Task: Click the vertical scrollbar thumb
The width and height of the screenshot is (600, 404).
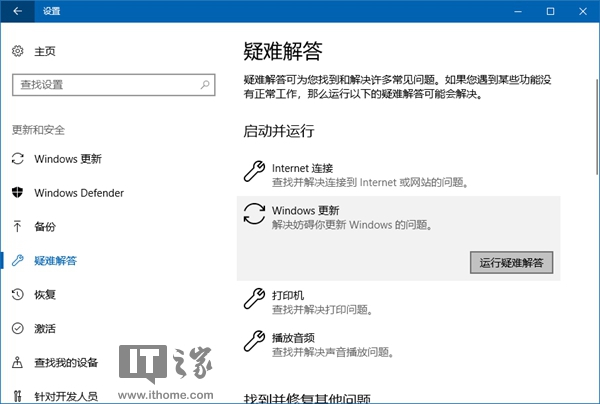Action: 597,126
